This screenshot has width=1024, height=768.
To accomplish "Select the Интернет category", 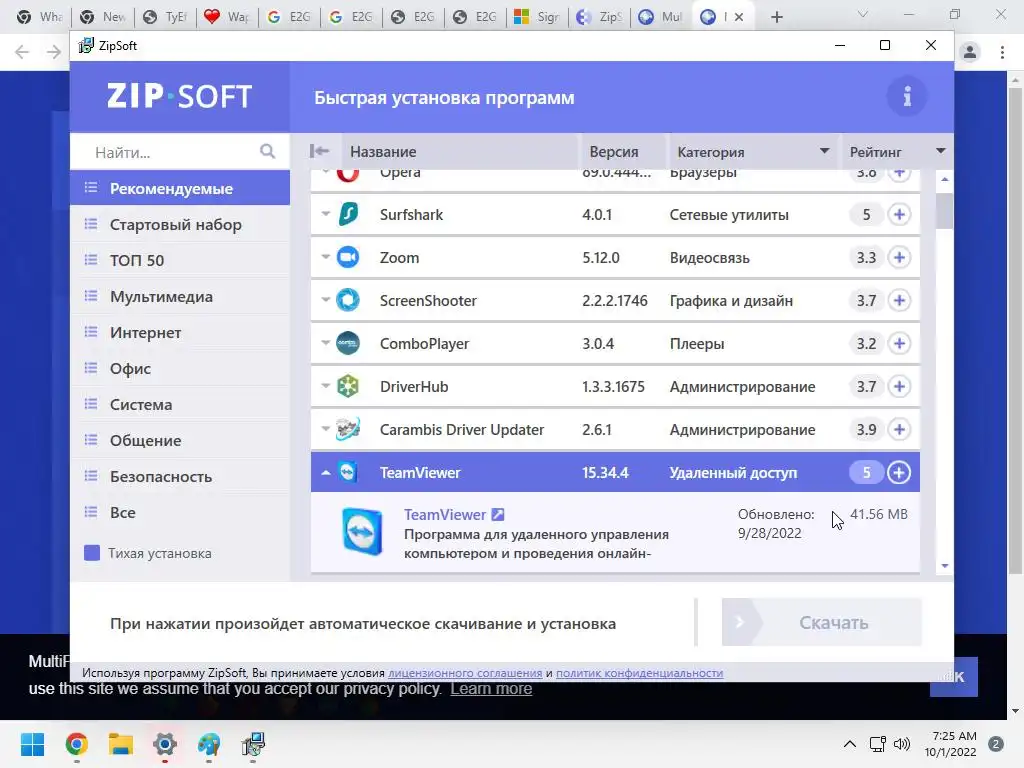I will tap(180, 332).
